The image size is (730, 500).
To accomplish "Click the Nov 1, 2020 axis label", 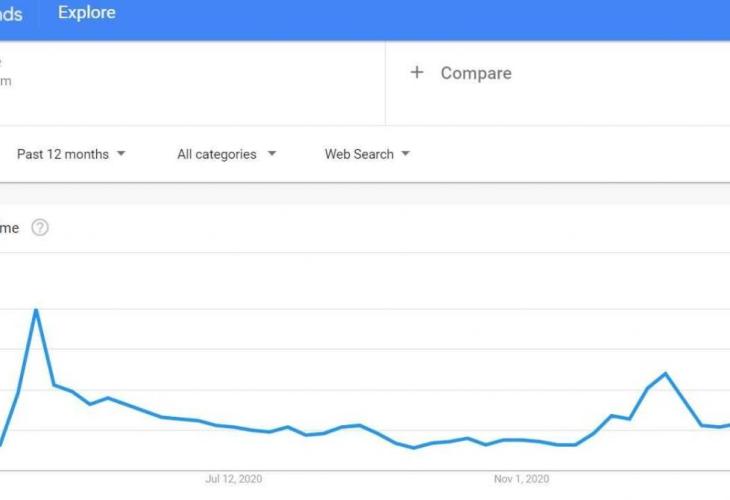I will [x=521, y=479].
